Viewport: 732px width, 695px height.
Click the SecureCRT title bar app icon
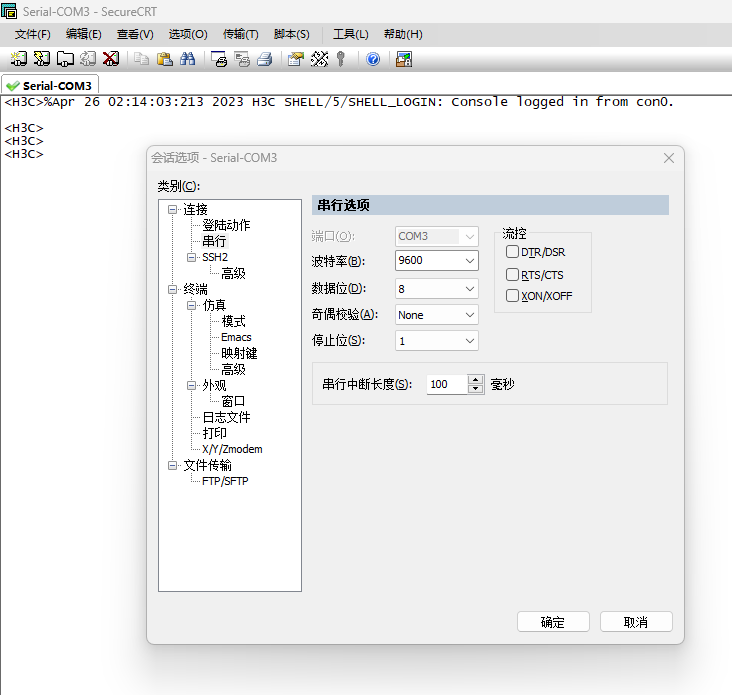[x=9, y=11]
